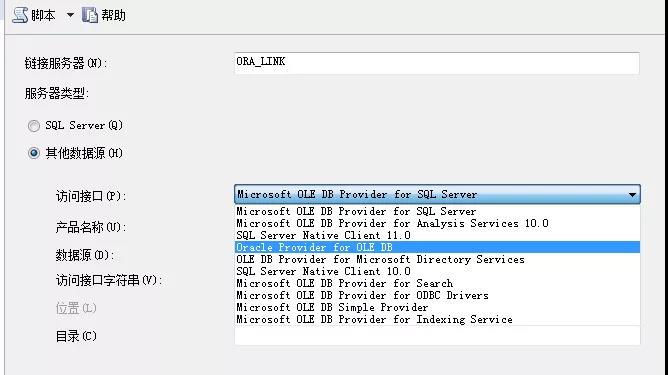Click the 产品名称(U) label
Screen dimensions: 668x375
pyautogui.click(x=91, y=227)
